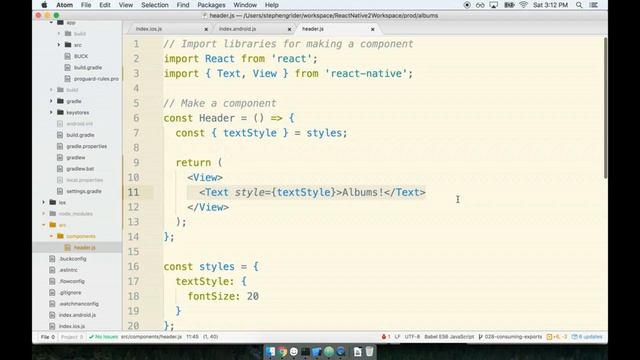Open the File menu
This screenshot has height=360, width=640.
coord(86,5)
